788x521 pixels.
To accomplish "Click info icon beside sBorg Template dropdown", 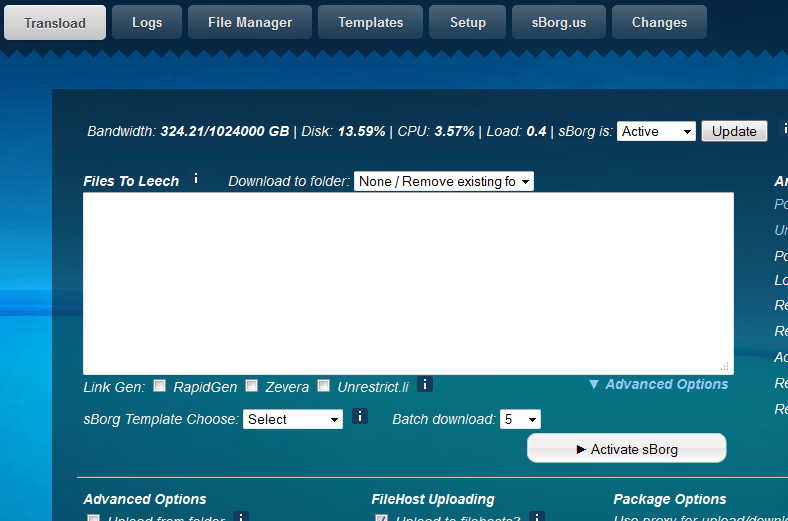I will [x=360, y=416].
